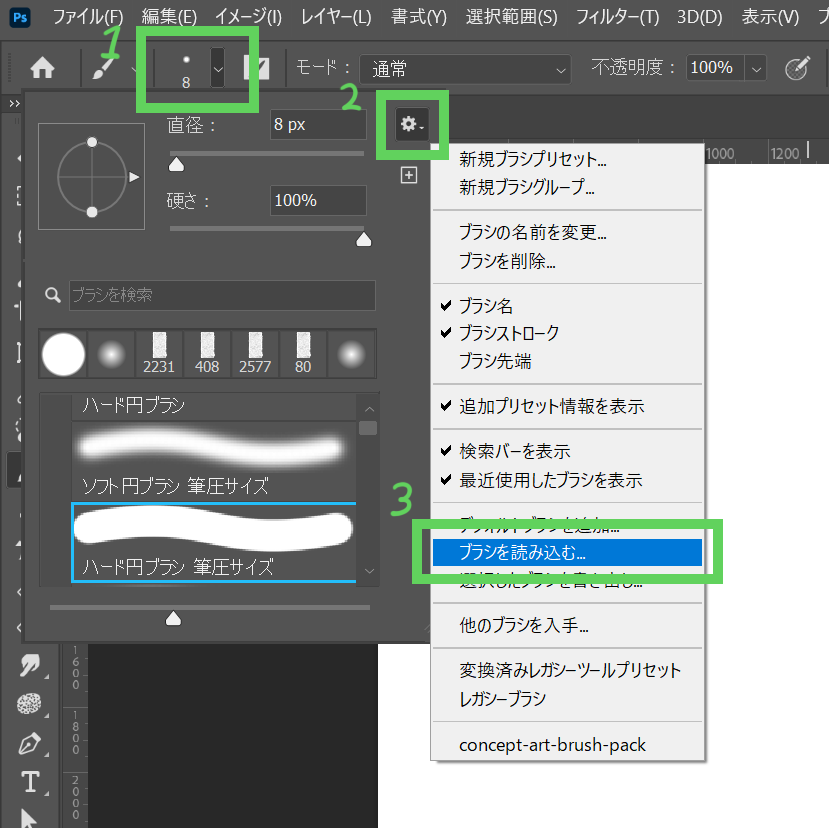Toggle the ブラシストローク display option
Viewport: 829px width, 828px height.
508,333
